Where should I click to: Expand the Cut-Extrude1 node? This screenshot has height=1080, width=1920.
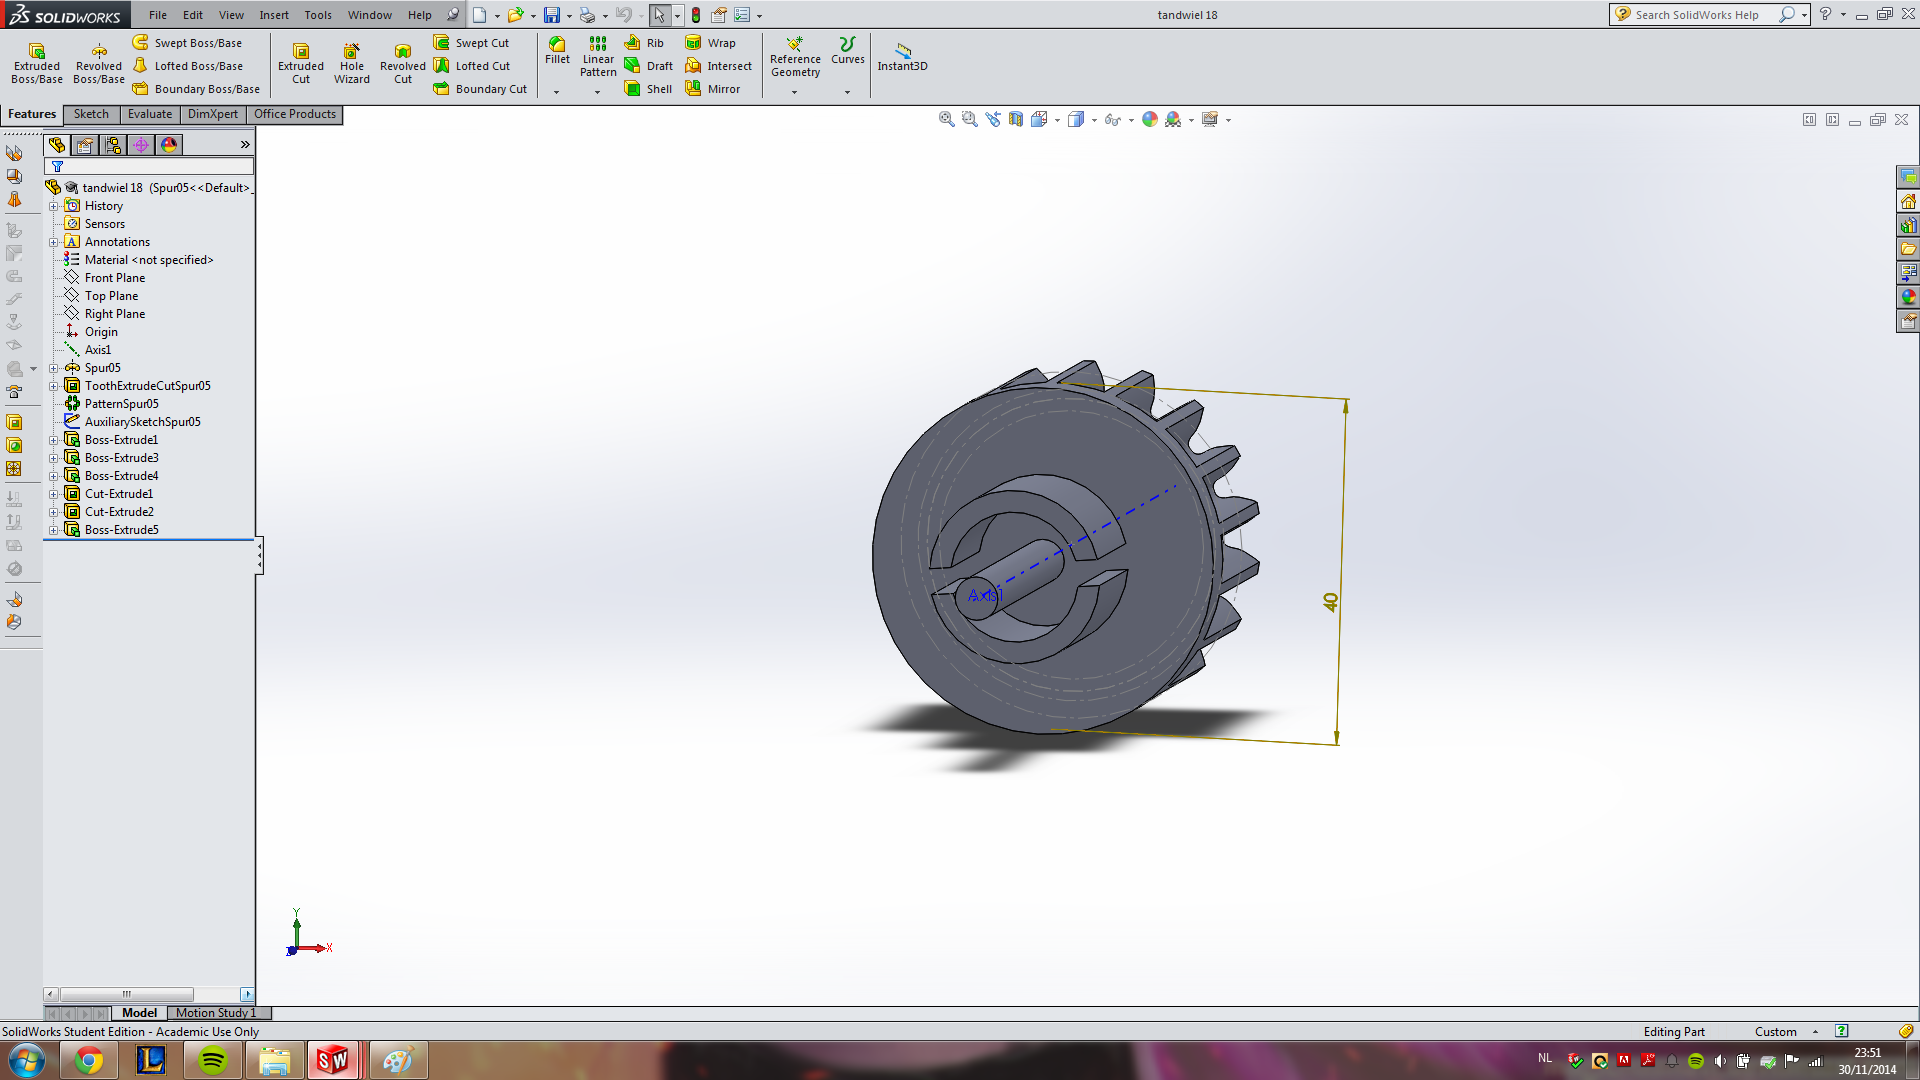(x=54, y=494)
